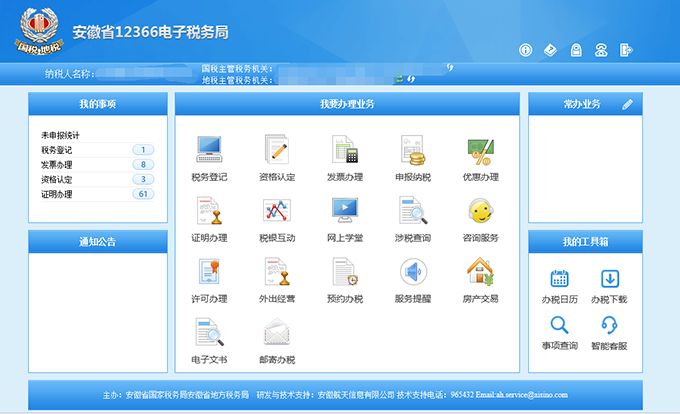Viewport: 680px width, 414px height.
Task: Open 发票办理 item in 我的事项
Action: (x=56, y=164)
